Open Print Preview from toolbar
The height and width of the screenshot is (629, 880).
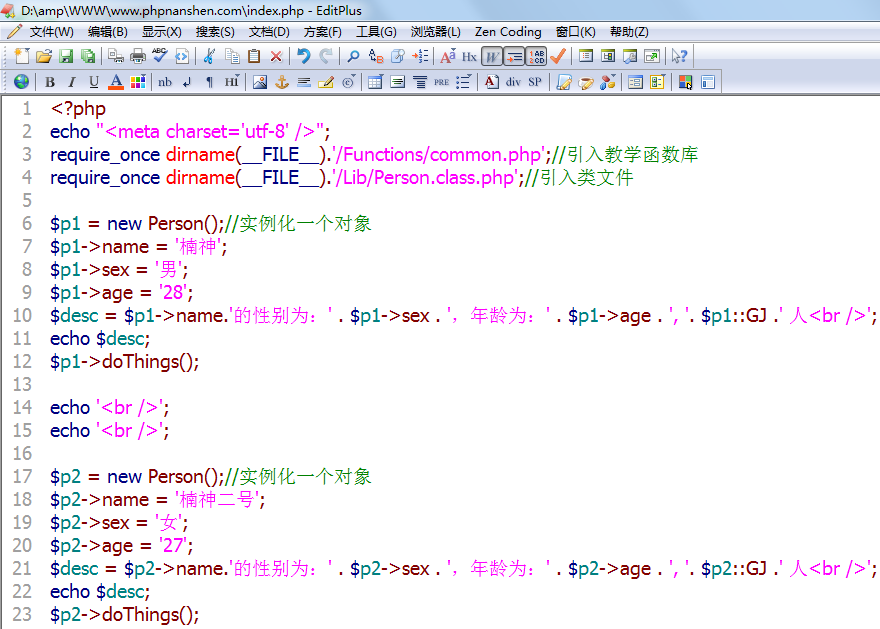[x=116, y=56]
